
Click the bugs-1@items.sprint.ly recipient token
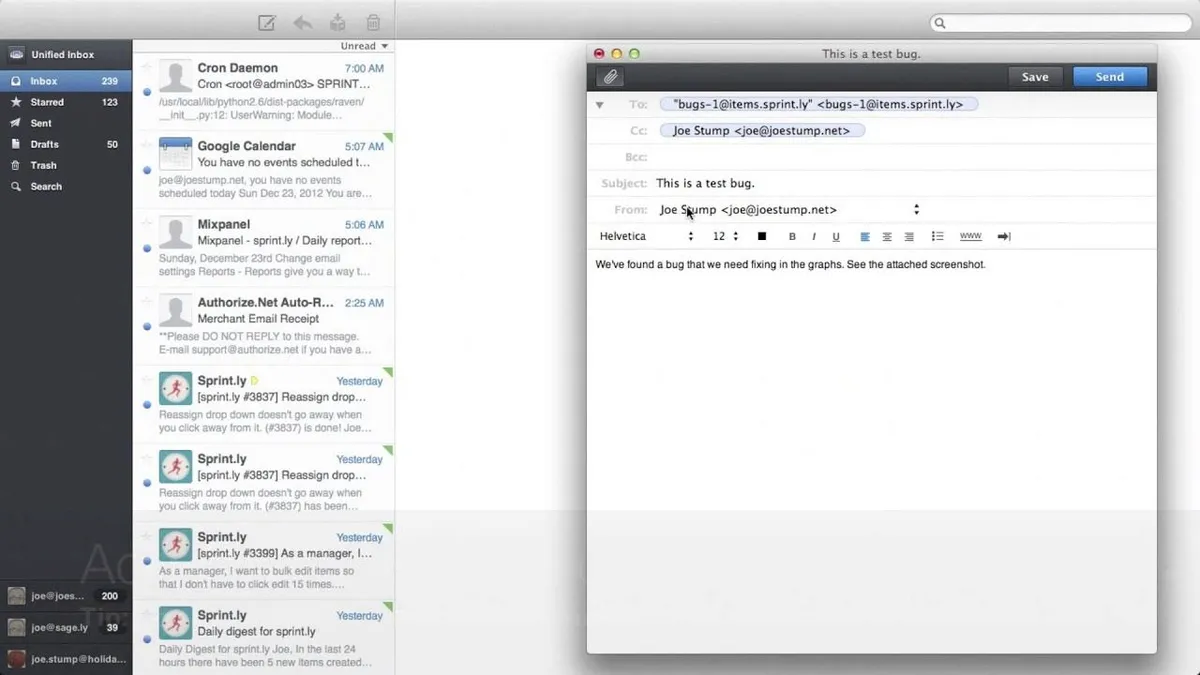(819, 104)
